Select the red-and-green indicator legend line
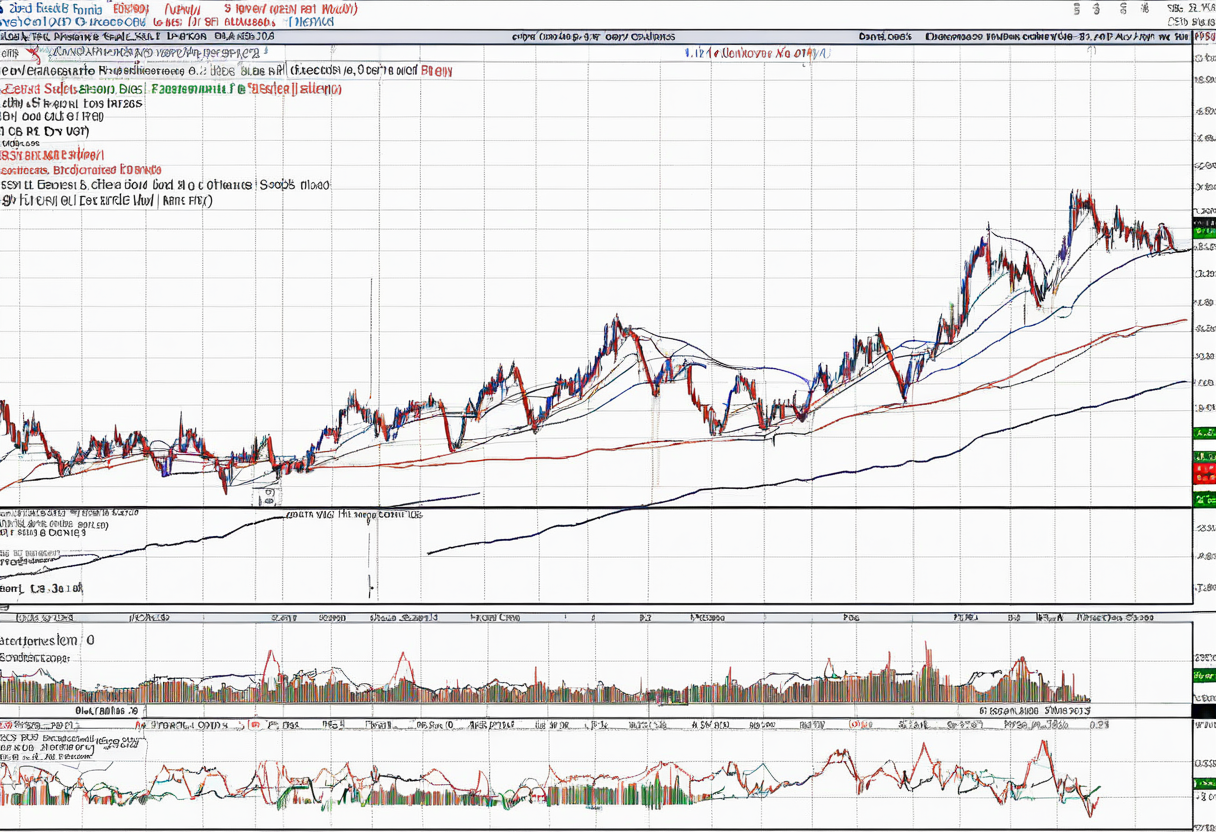 pyautogui.click(x=170, y=88)
